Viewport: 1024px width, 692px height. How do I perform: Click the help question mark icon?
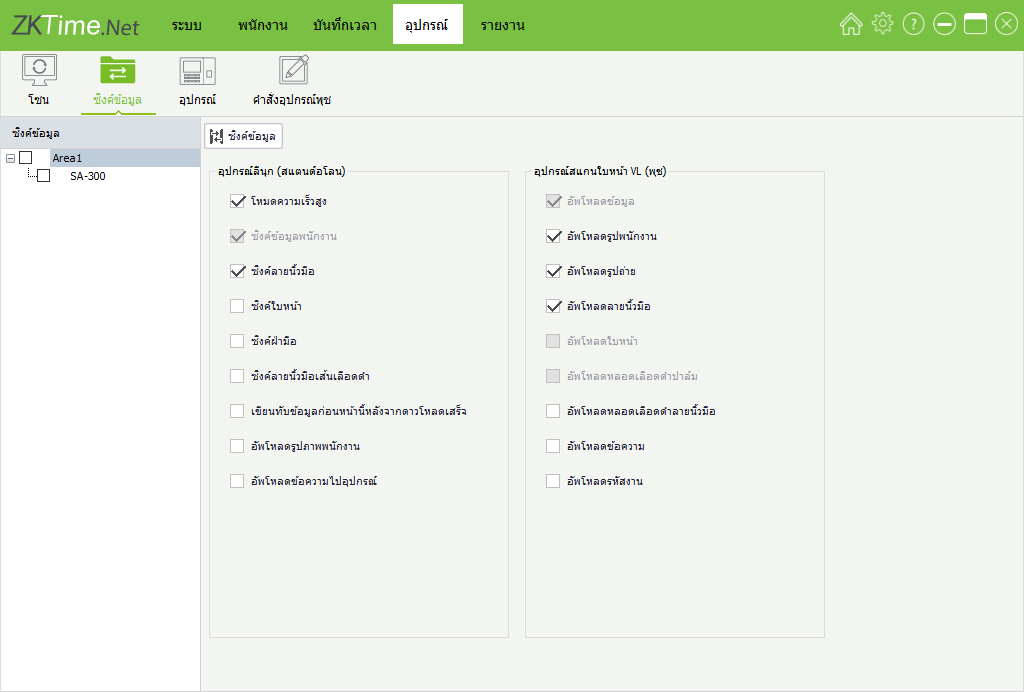(913, 25)
